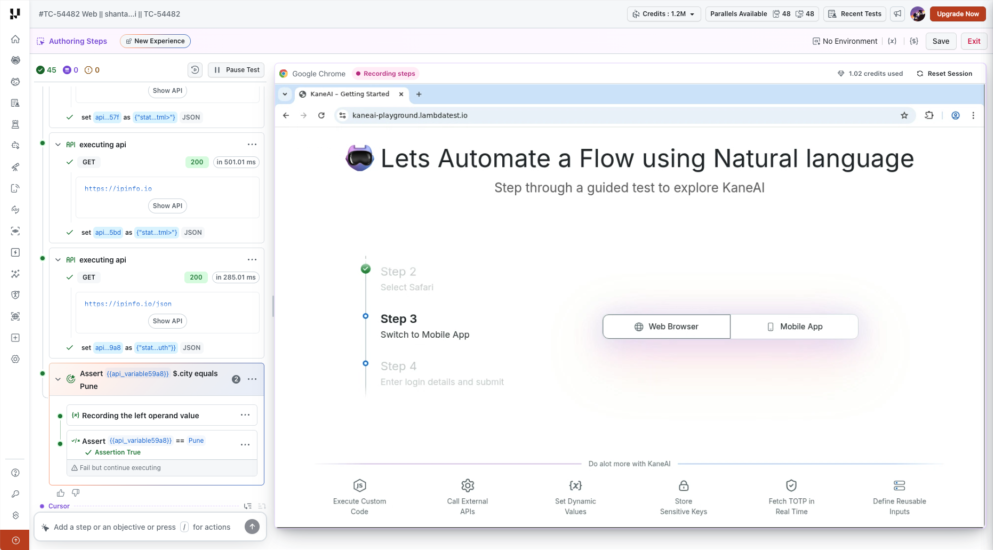Open the Home icon in left sidebar
The width and height of the screenshot is (993, 550).
(15, 39)
